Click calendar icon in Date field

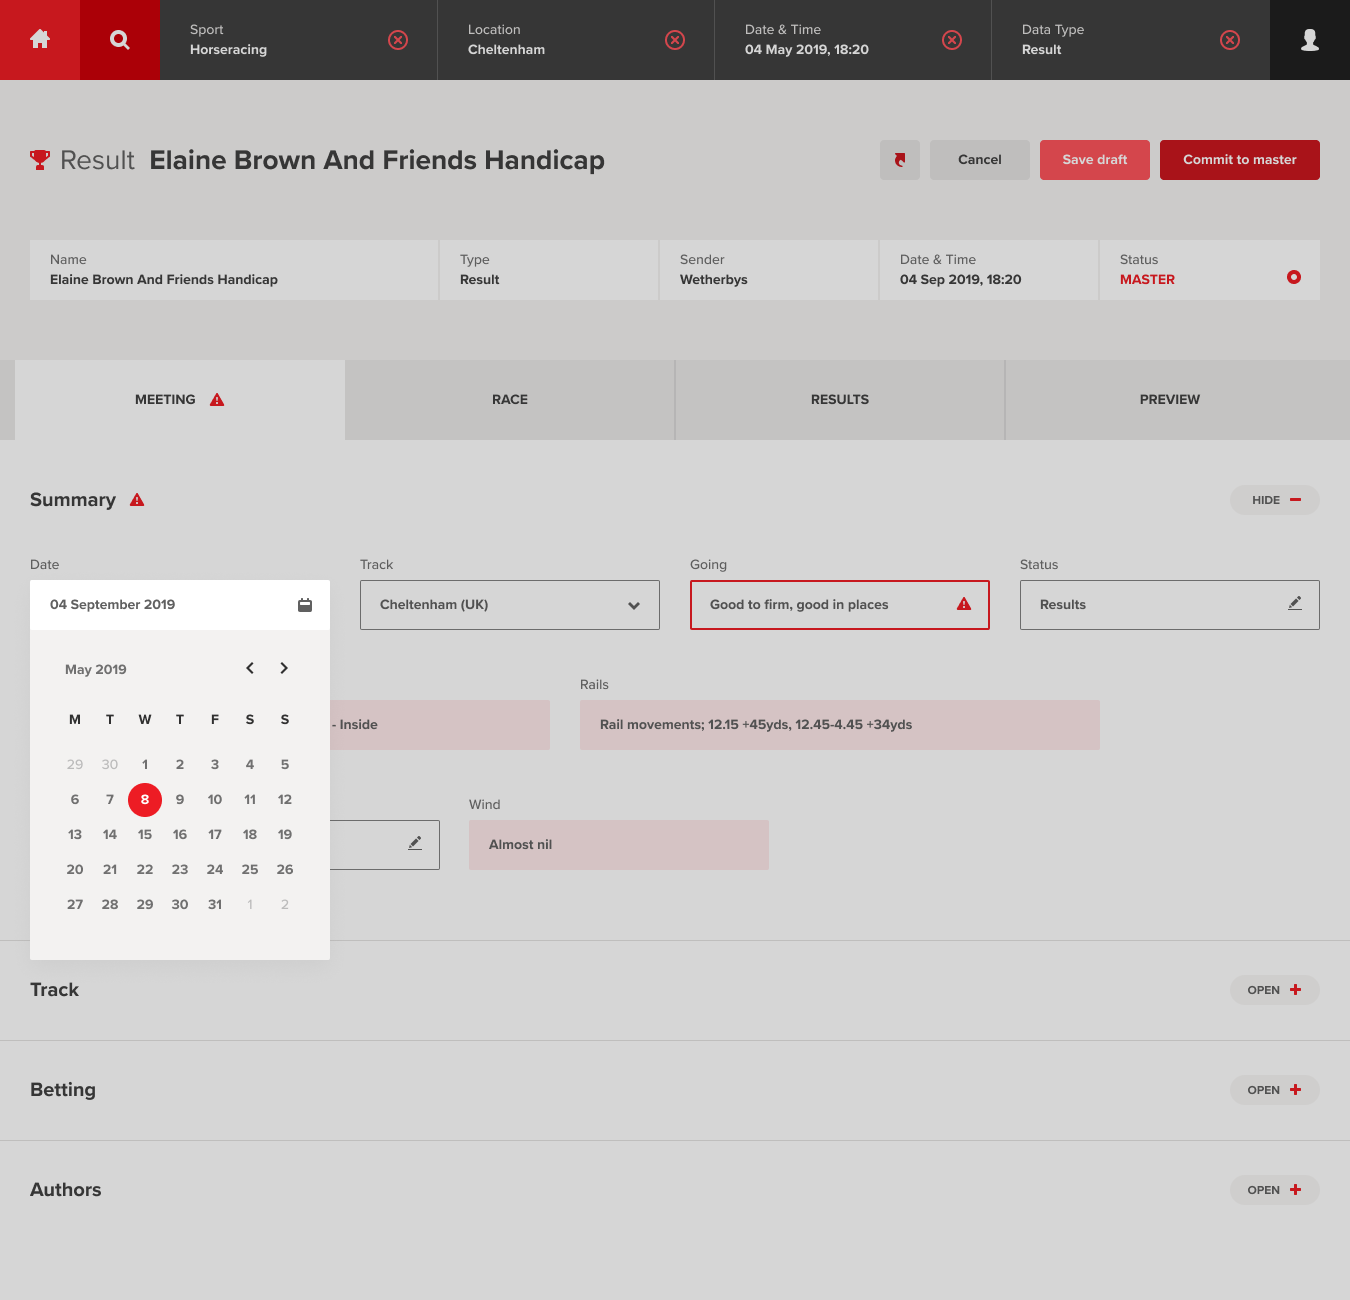tap(305, 605)
